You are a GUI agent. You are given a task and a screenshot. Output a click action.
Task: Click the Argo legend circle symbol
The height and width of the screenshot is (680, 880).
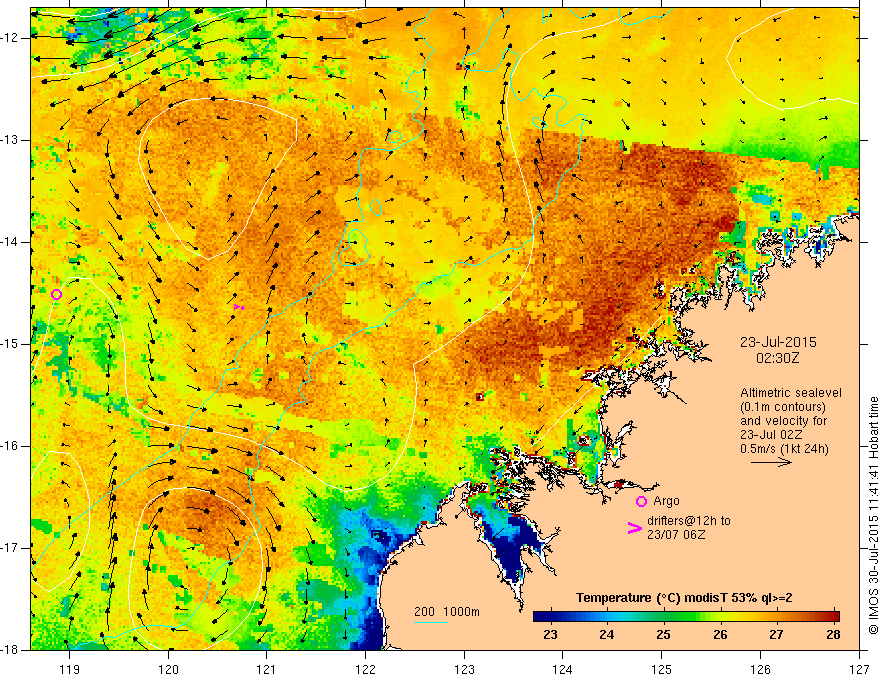click(641, 501)
